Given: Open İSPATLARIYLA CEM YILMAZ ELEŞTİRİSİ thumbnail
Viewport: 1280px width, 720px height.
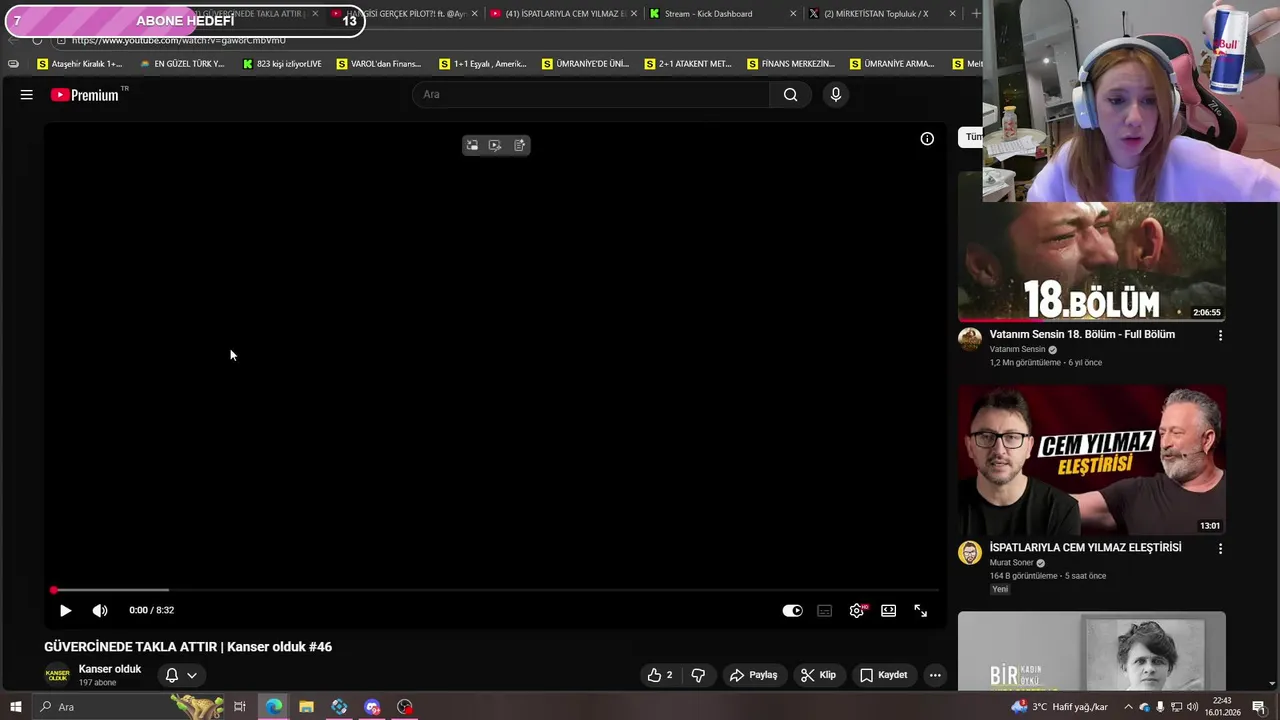Looking at the screenshot, I should [1092, 461].
